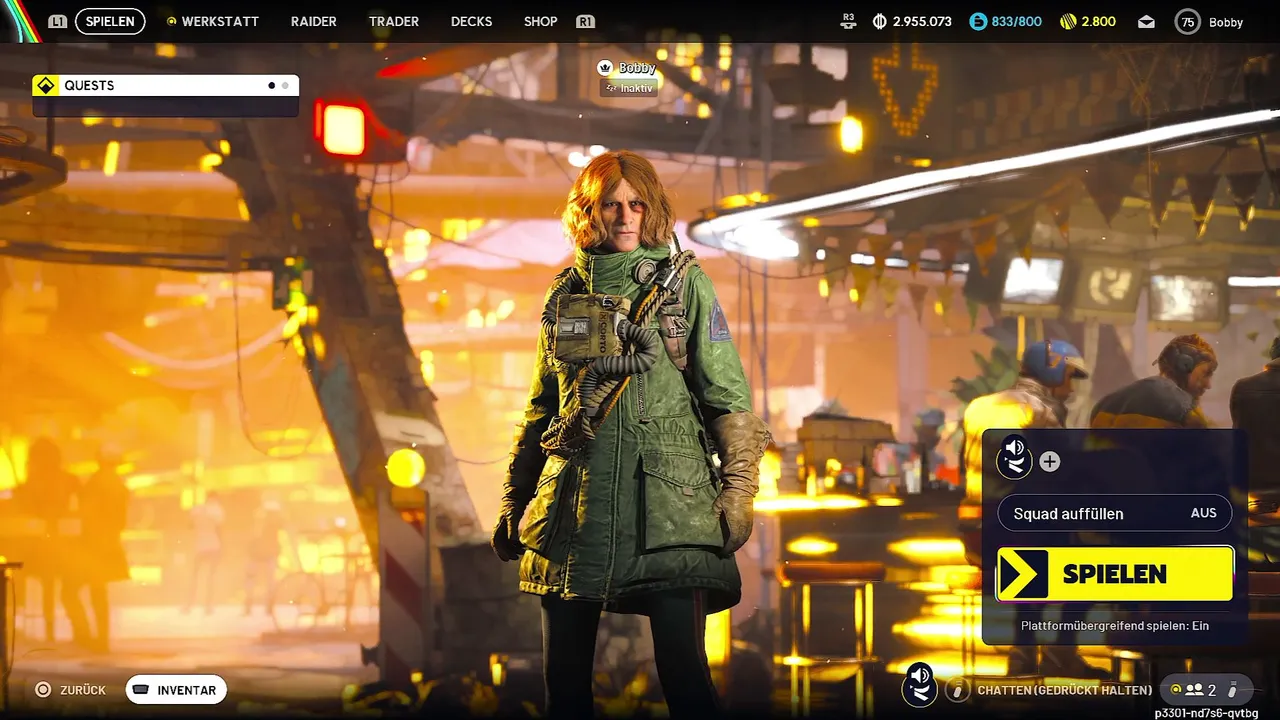The width and height of the screenshot is (1280, 720).
Task: Open the mail envelope icon
Action: [x=1146, y=22]
